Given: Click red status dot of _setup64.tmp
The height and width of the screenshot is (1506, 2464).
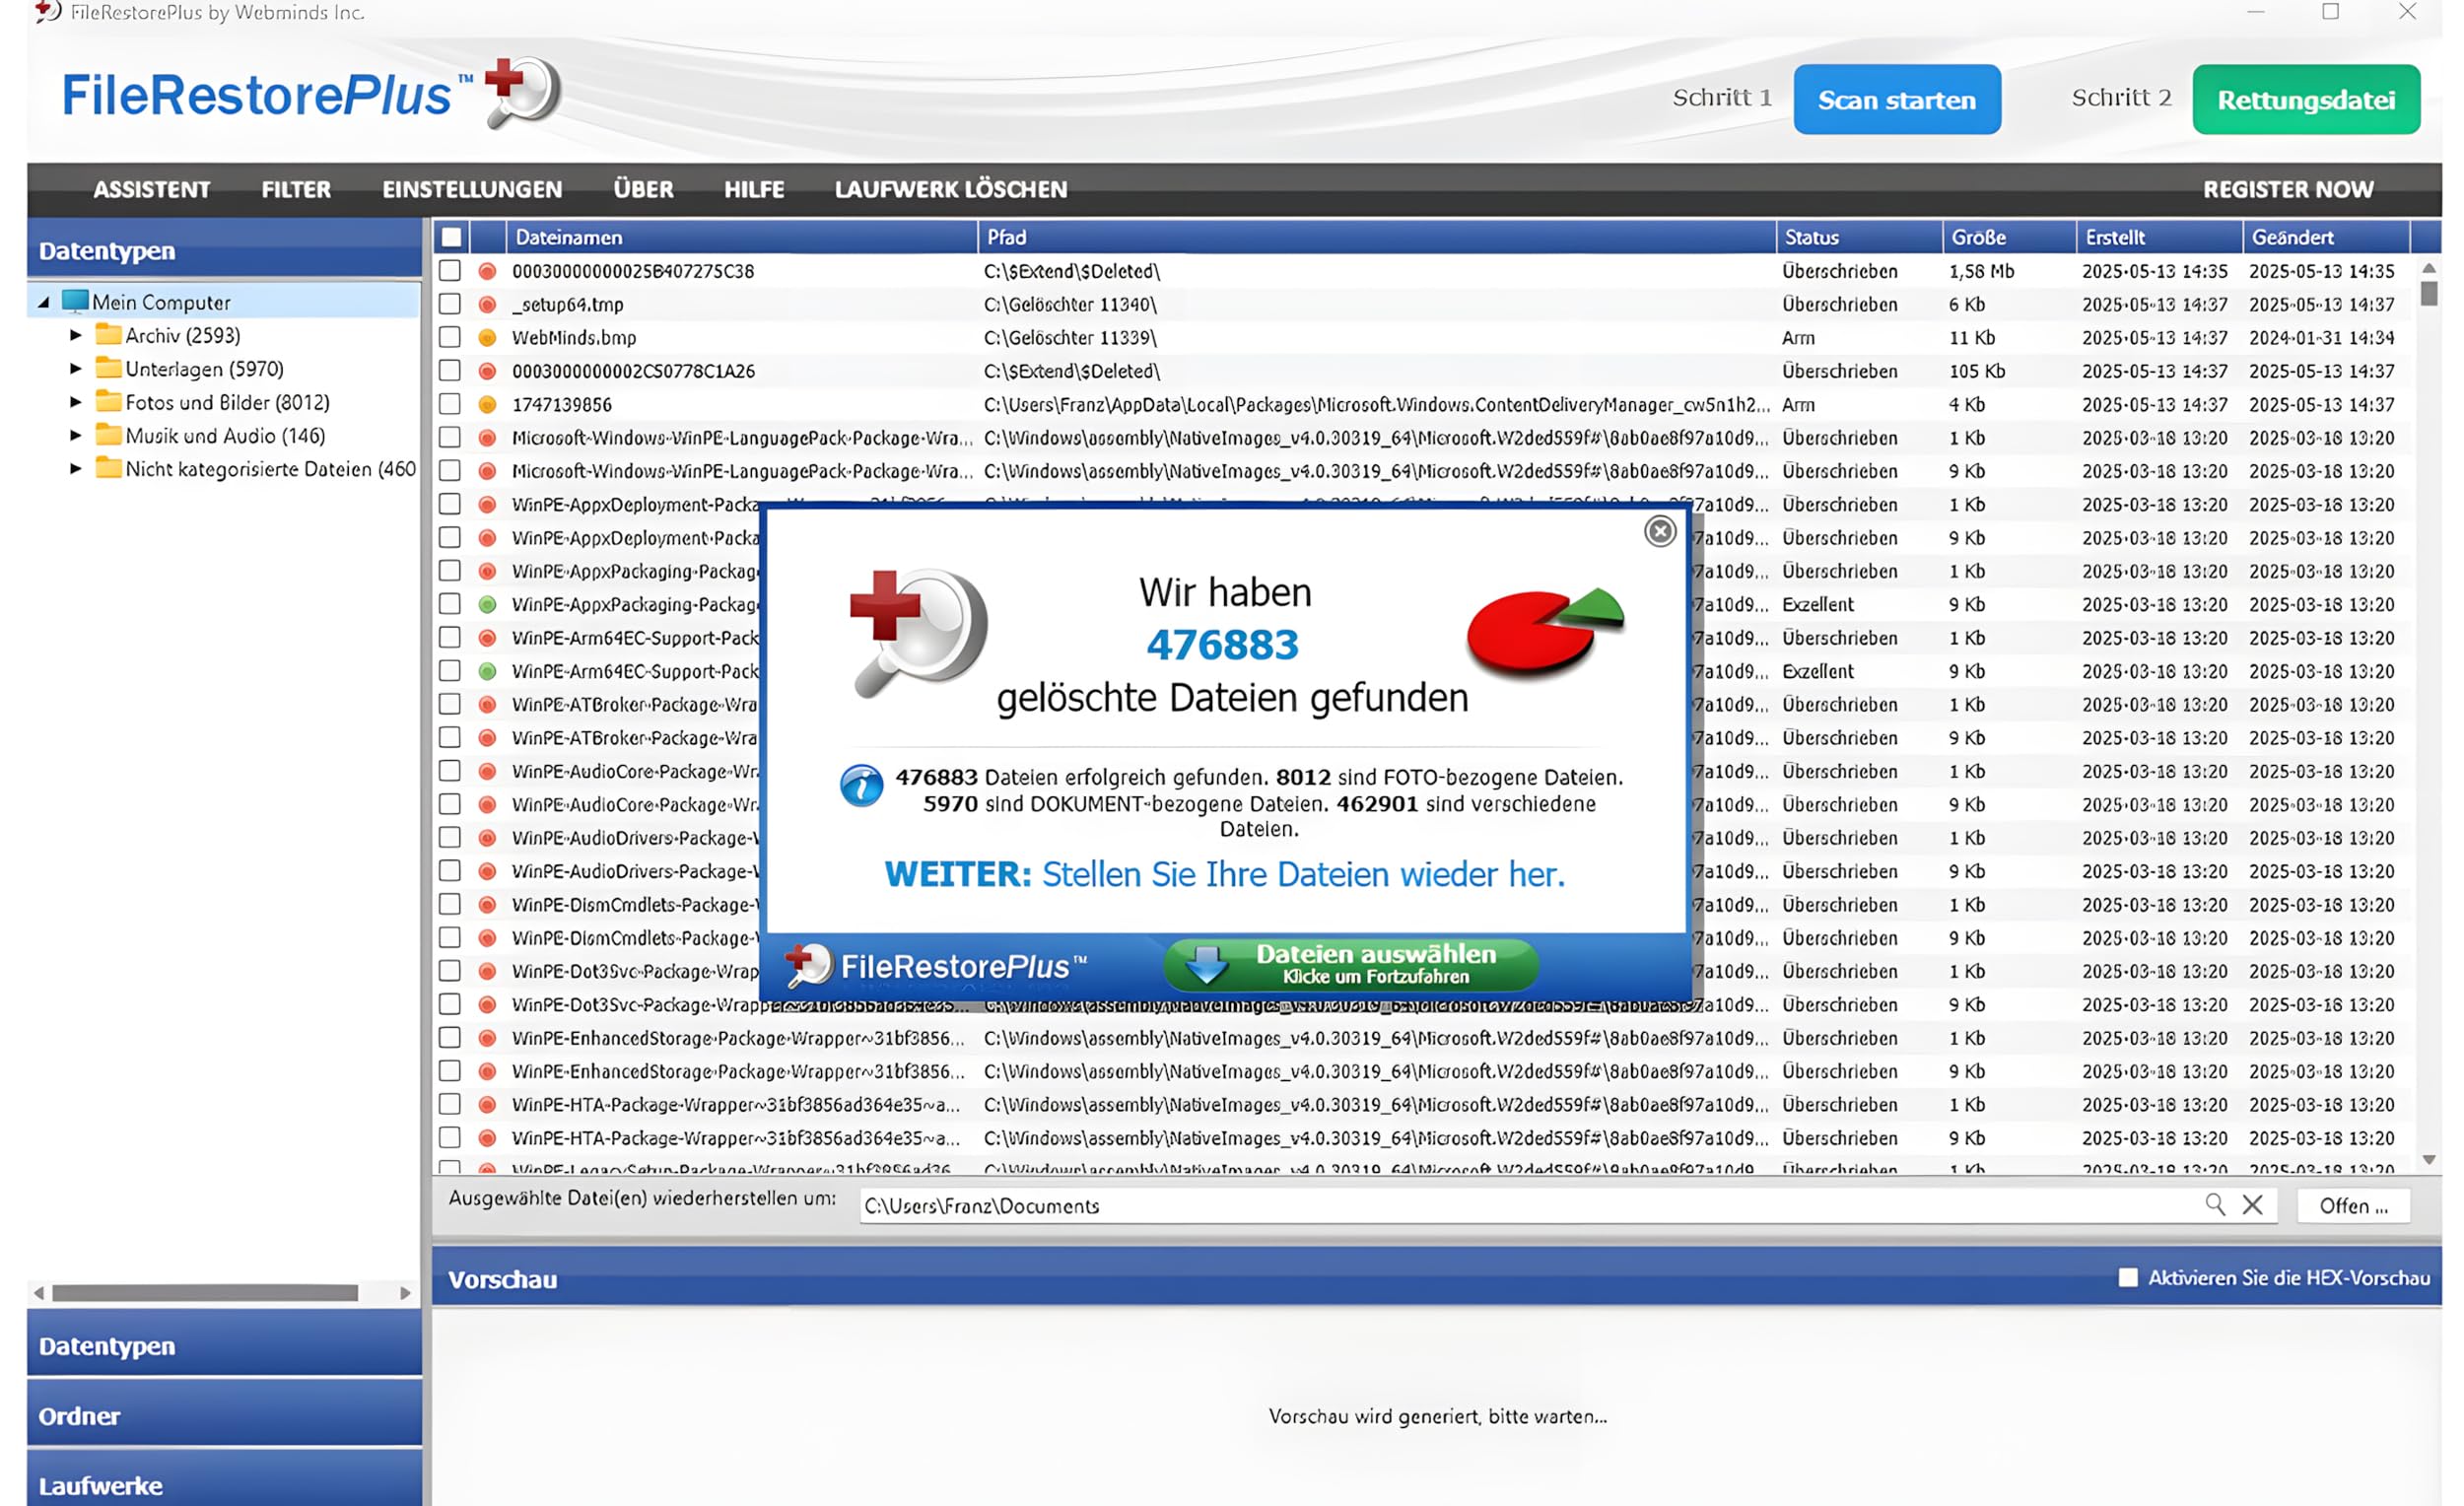Looking at the screenshot, I should click(487, 304).
